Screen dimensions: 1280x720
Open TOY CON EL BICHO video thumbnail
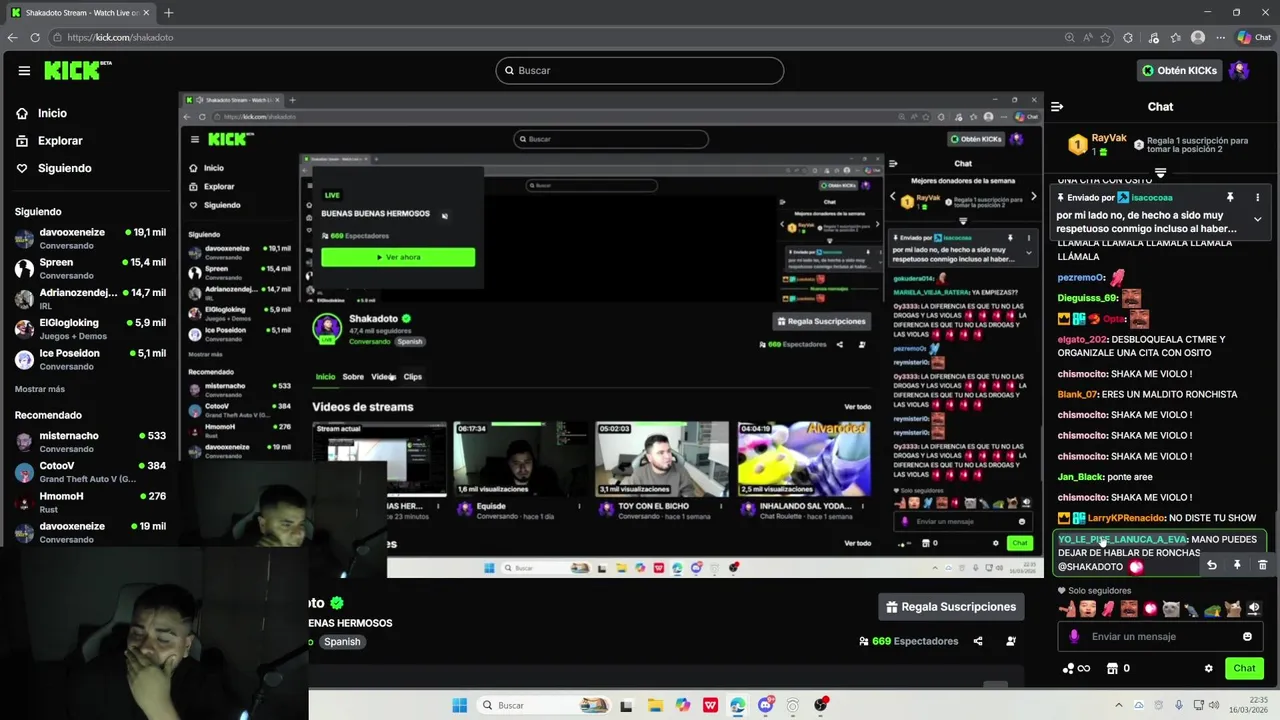point(662,459)
